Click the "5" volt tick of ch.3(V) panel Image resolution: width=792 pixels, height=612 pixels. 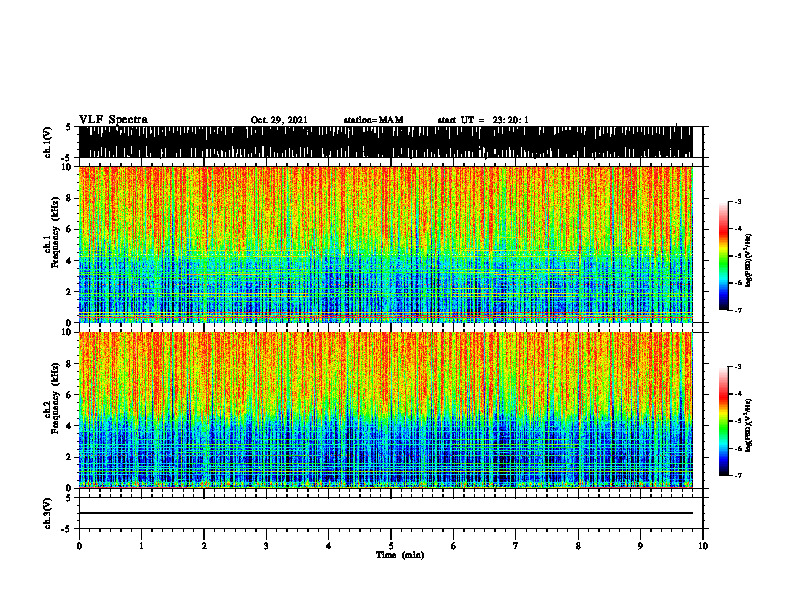coord(68,498)
